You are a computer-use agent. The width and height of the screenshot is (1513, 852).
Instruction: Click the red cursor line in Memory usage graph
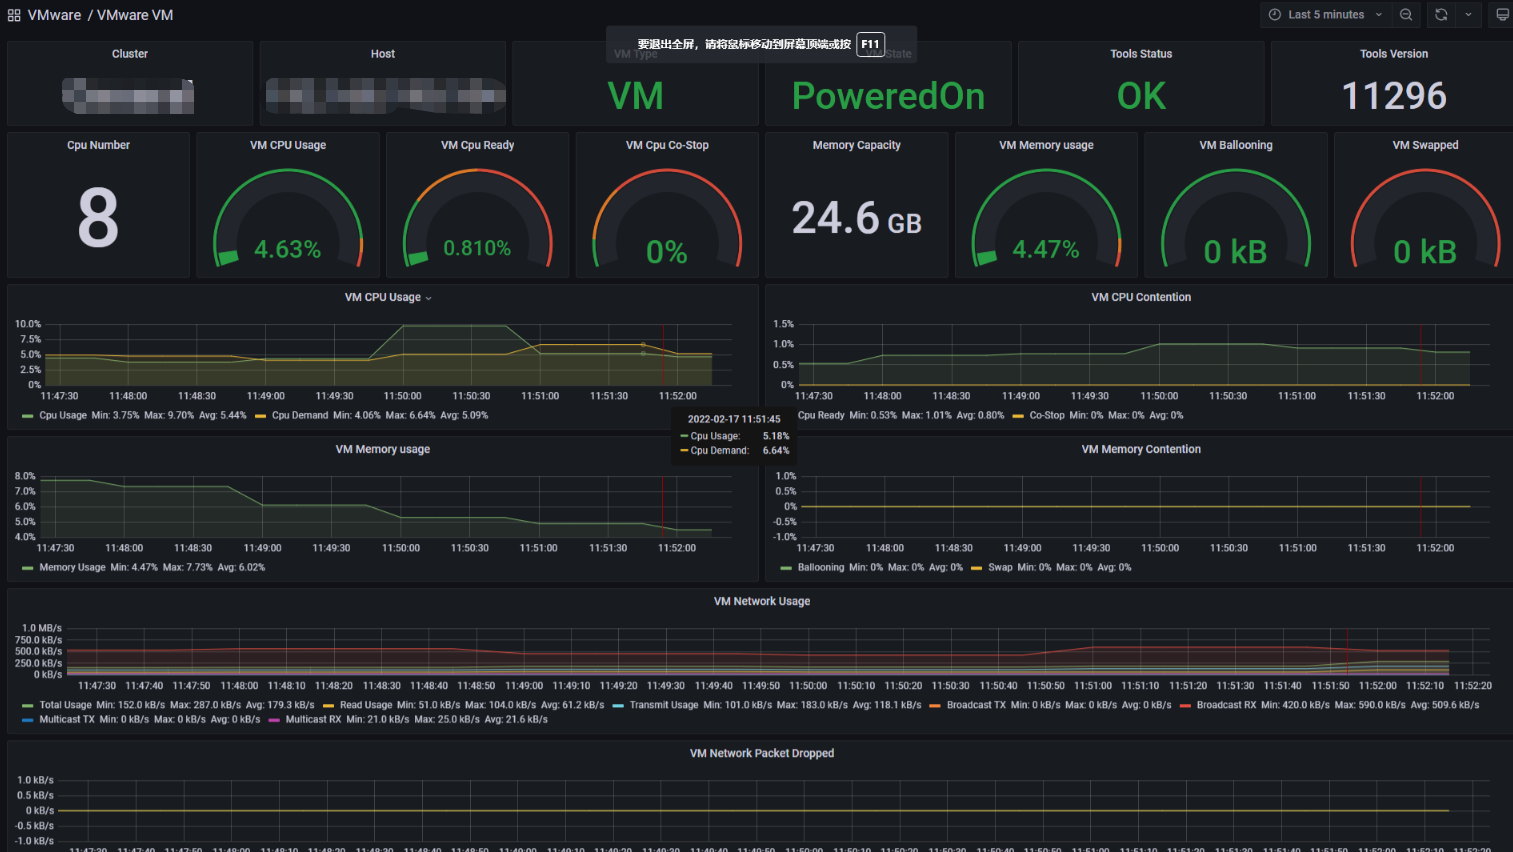pos(662,506)
